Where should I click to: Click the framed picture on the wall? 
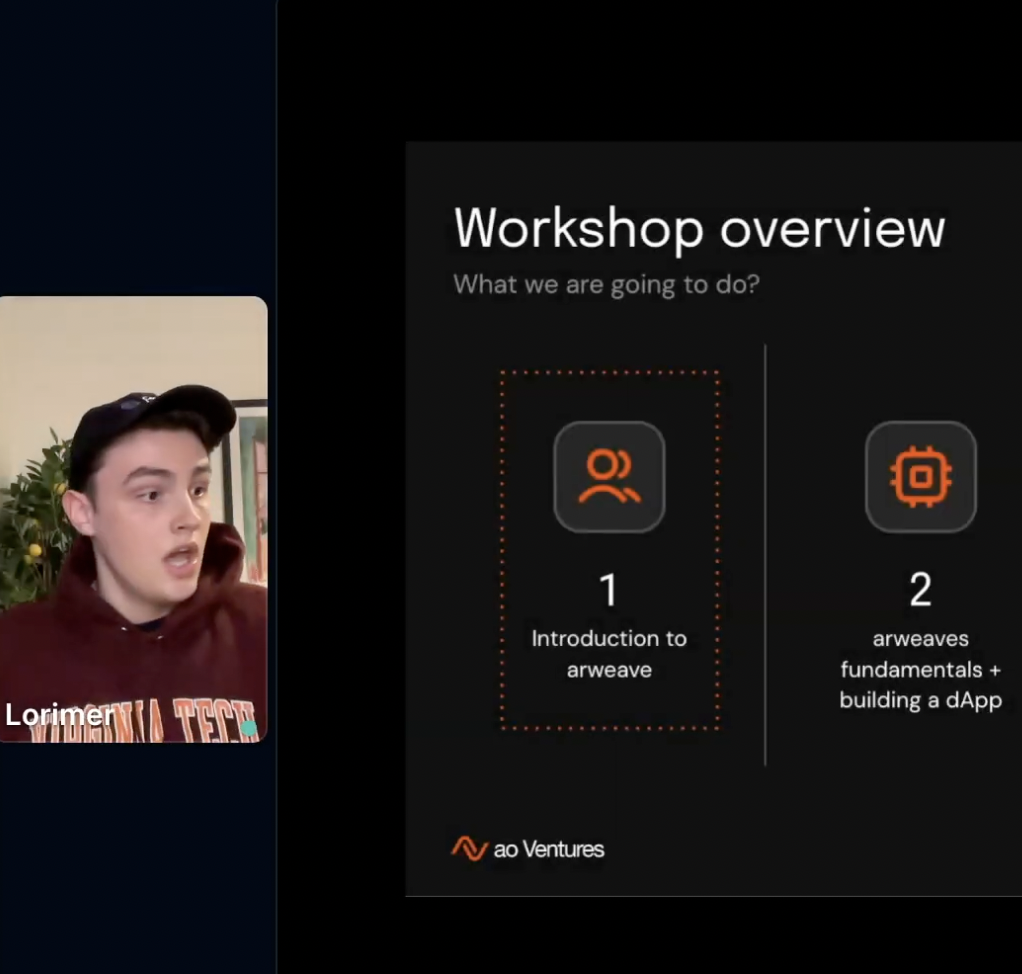[250, 480]
